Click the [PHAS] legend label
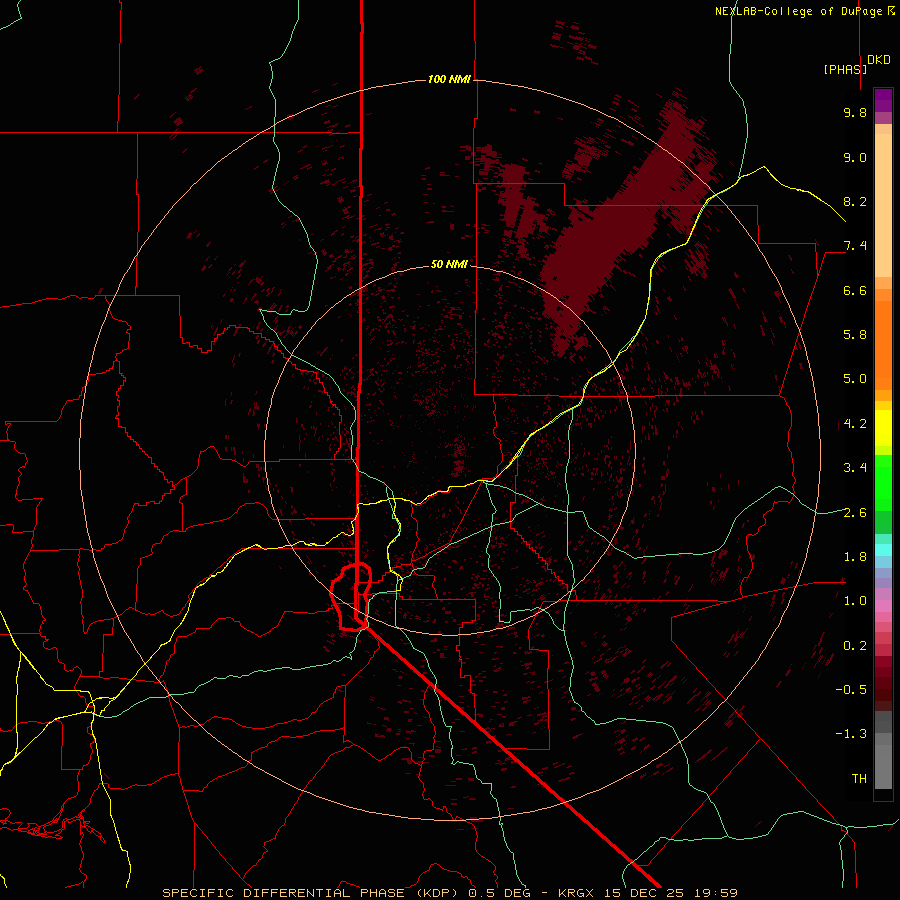This screenshot has height=900, width=900. [845, 69]
